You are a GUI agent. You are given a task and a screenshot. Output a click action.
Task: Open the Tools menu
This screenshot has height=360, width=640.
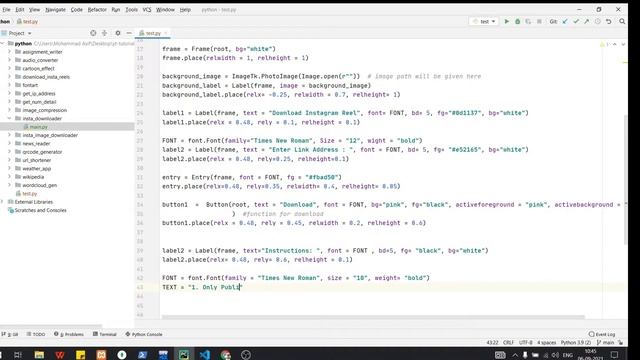[131, 9]
